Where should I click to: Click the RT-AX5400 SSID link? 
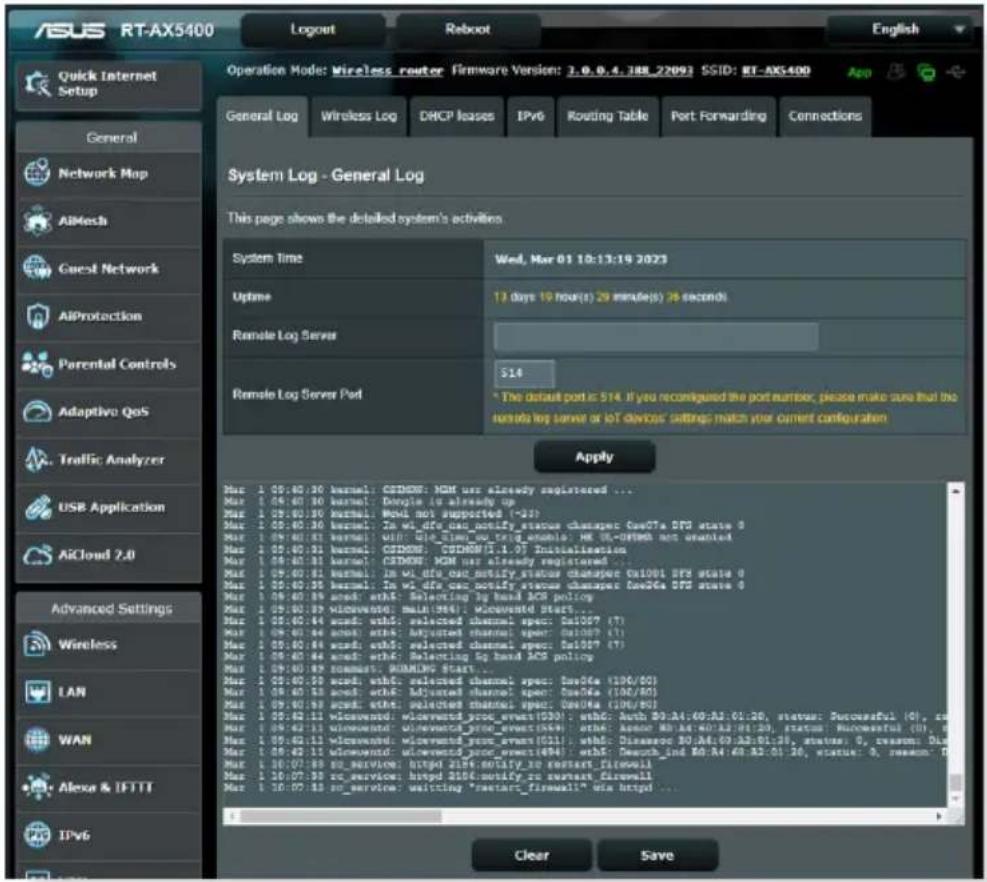pyautogui.click(x=776, y=71)
